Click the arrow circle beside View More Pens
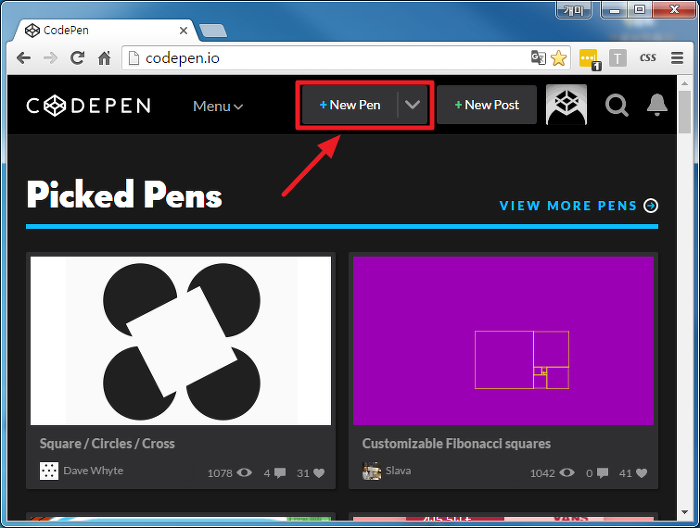This screenshot has width=700, height=528. [651, 205]
